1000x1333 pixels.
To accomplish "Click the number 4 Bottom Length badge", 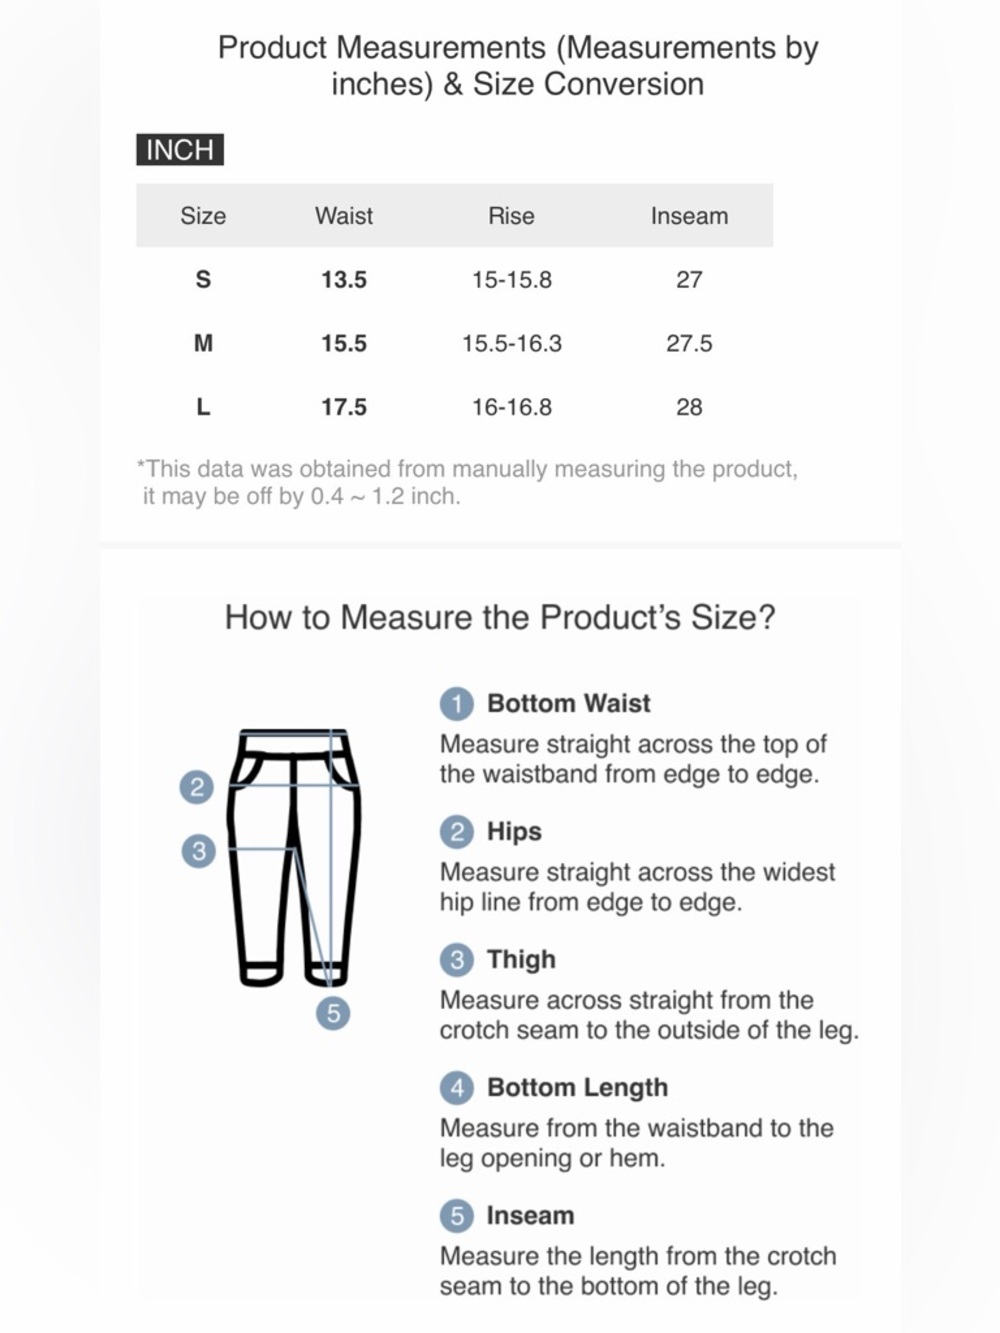I will [x=457, y=1088].
